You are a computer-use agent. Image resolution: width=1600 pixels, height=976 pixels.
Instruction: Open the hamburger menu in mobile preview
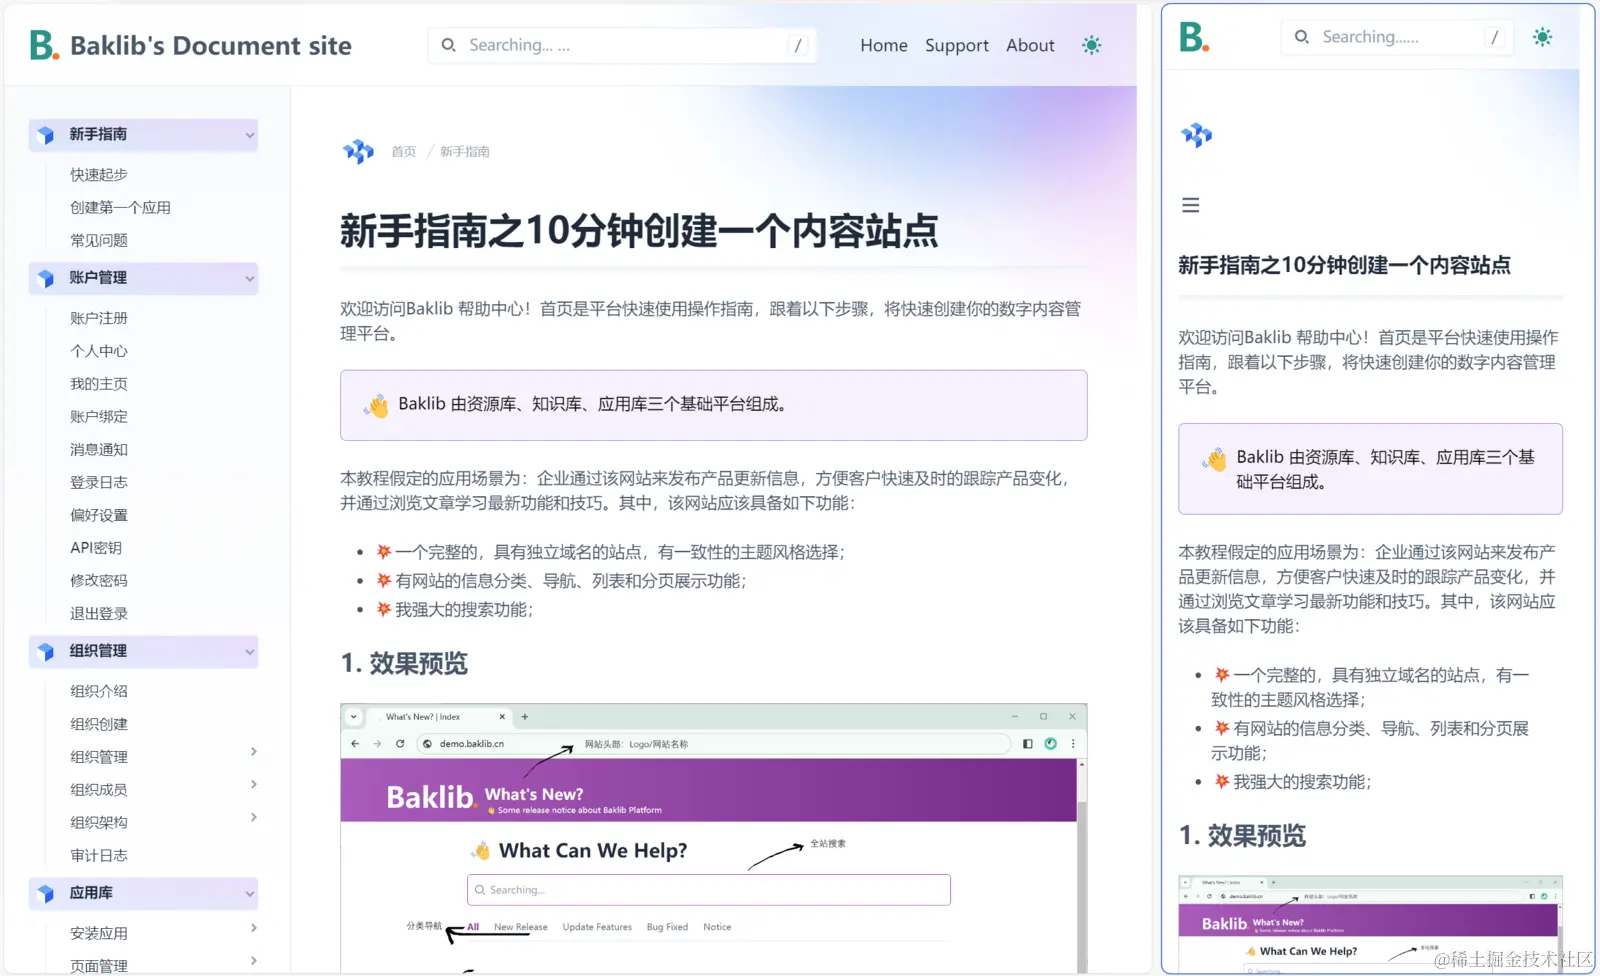[1190, 205]
